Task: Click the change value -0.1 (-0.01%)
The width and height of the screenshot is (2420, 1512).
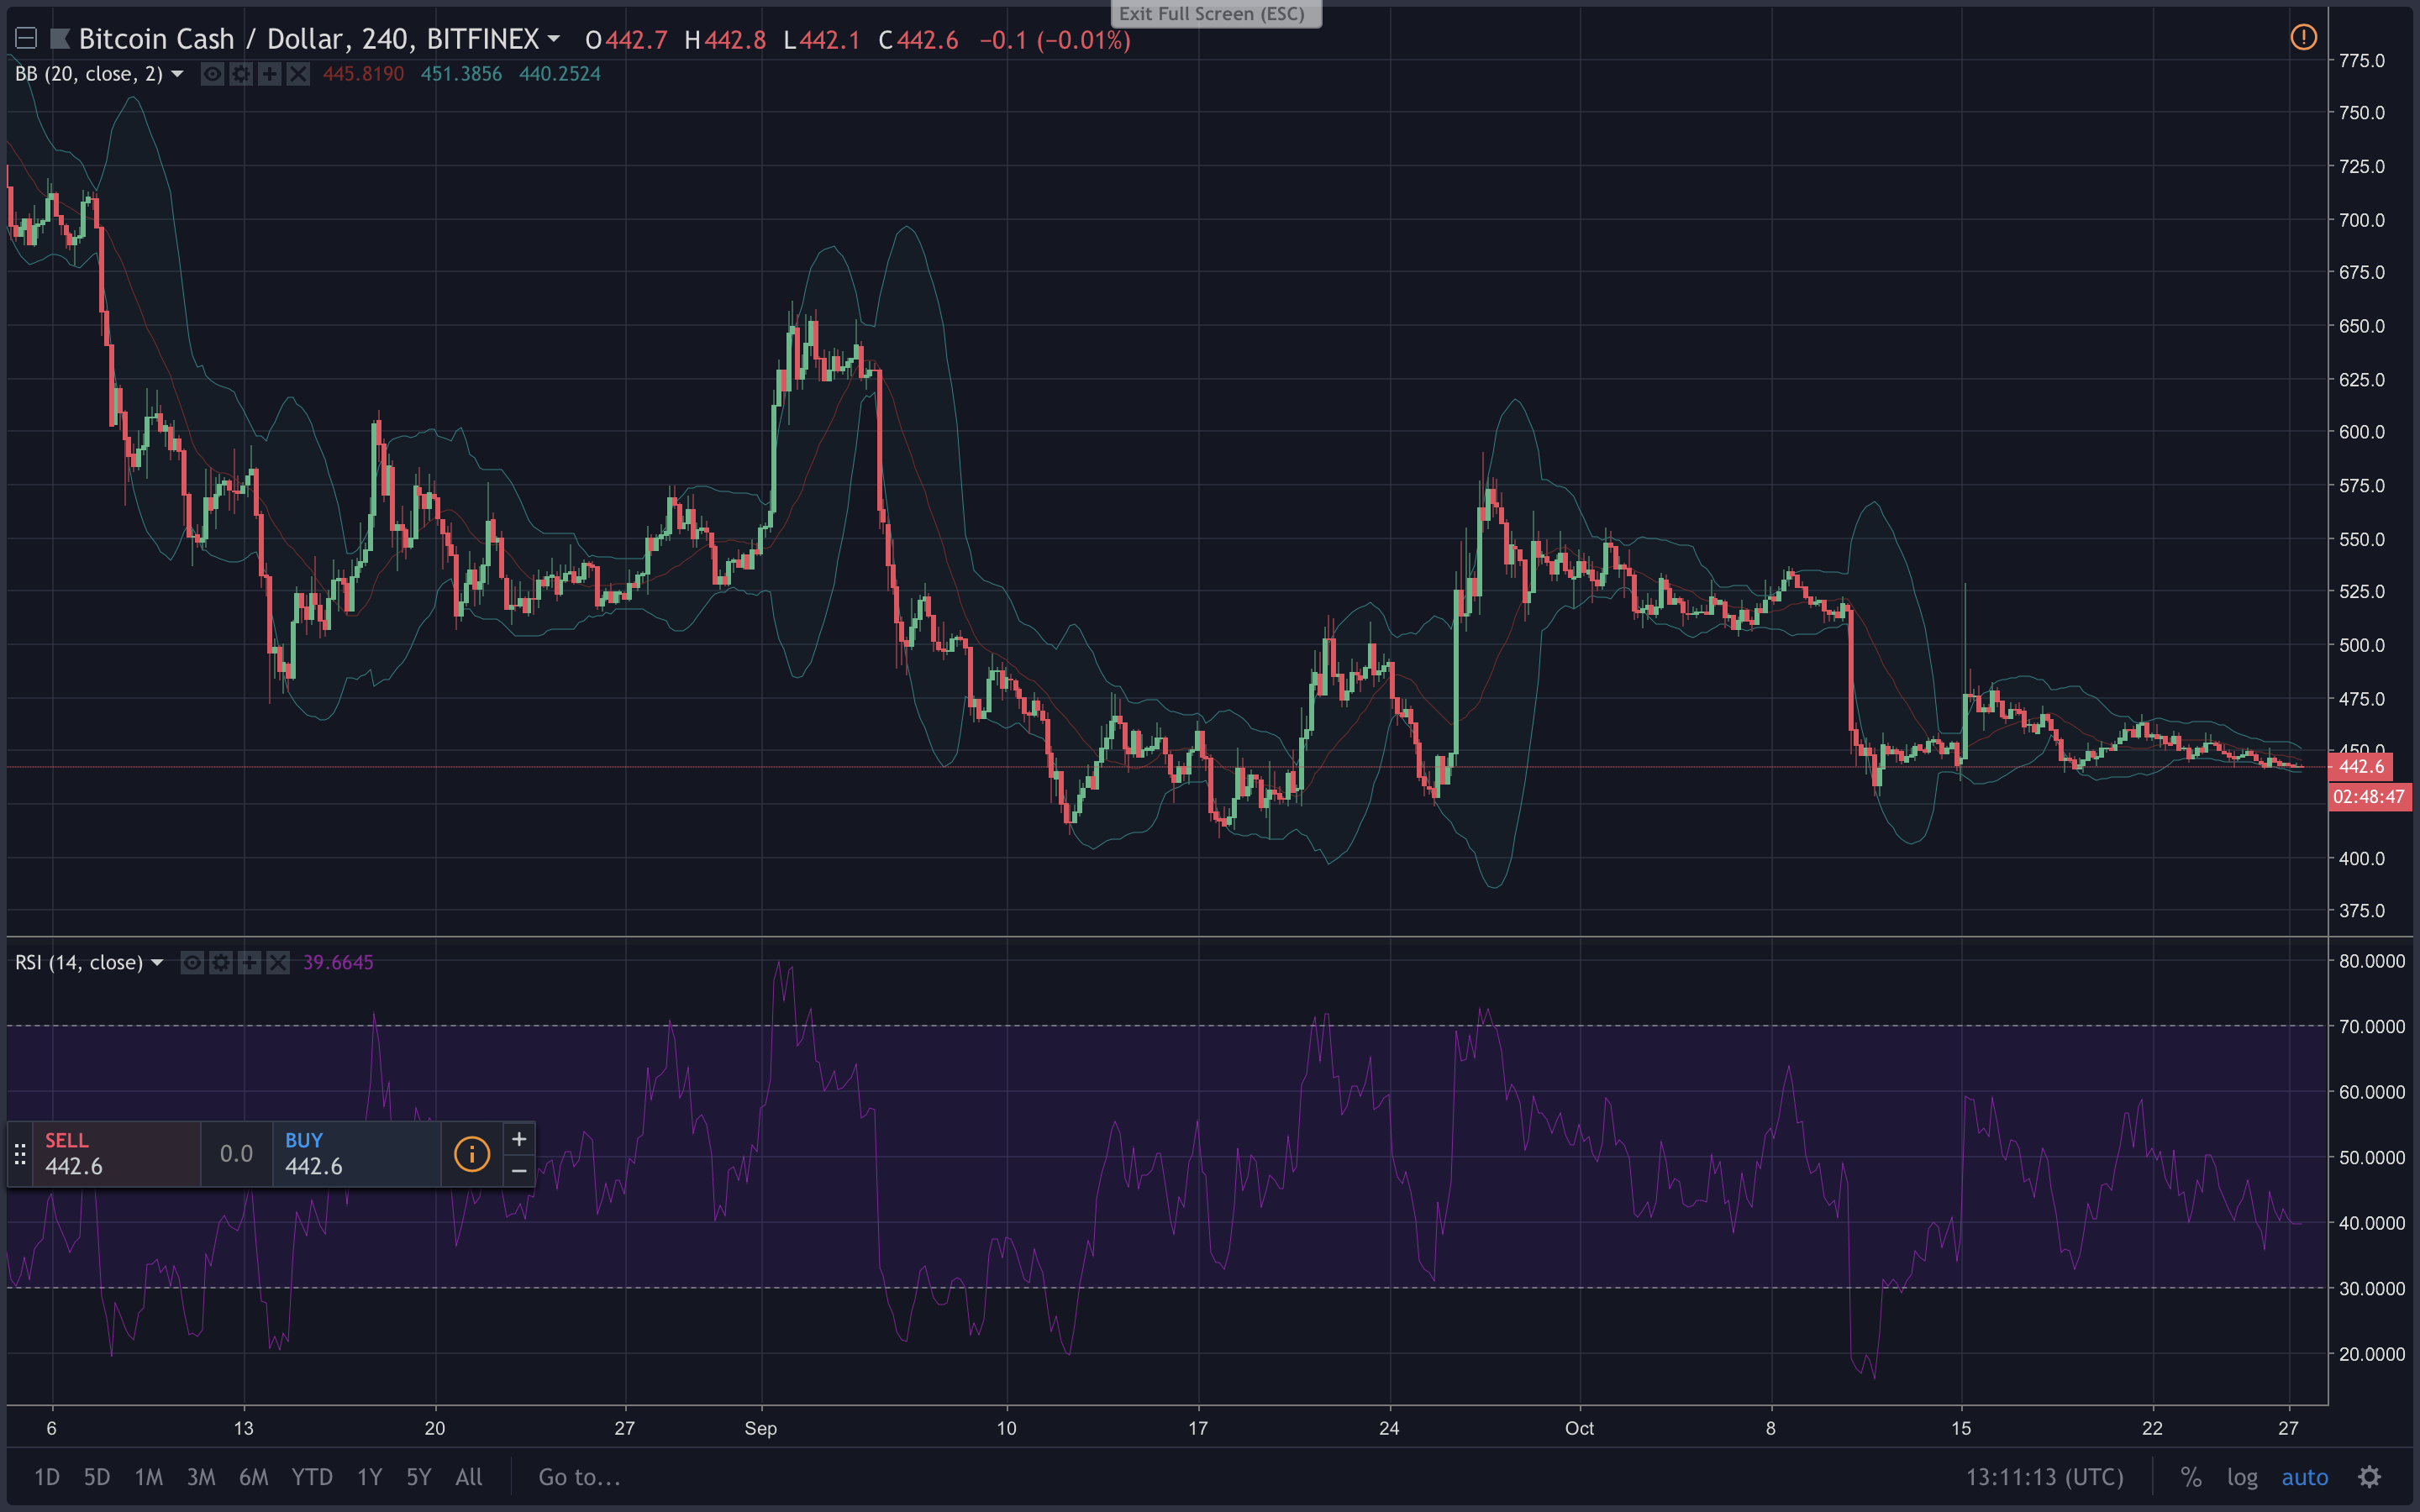Action: (x=1055, y=40)
